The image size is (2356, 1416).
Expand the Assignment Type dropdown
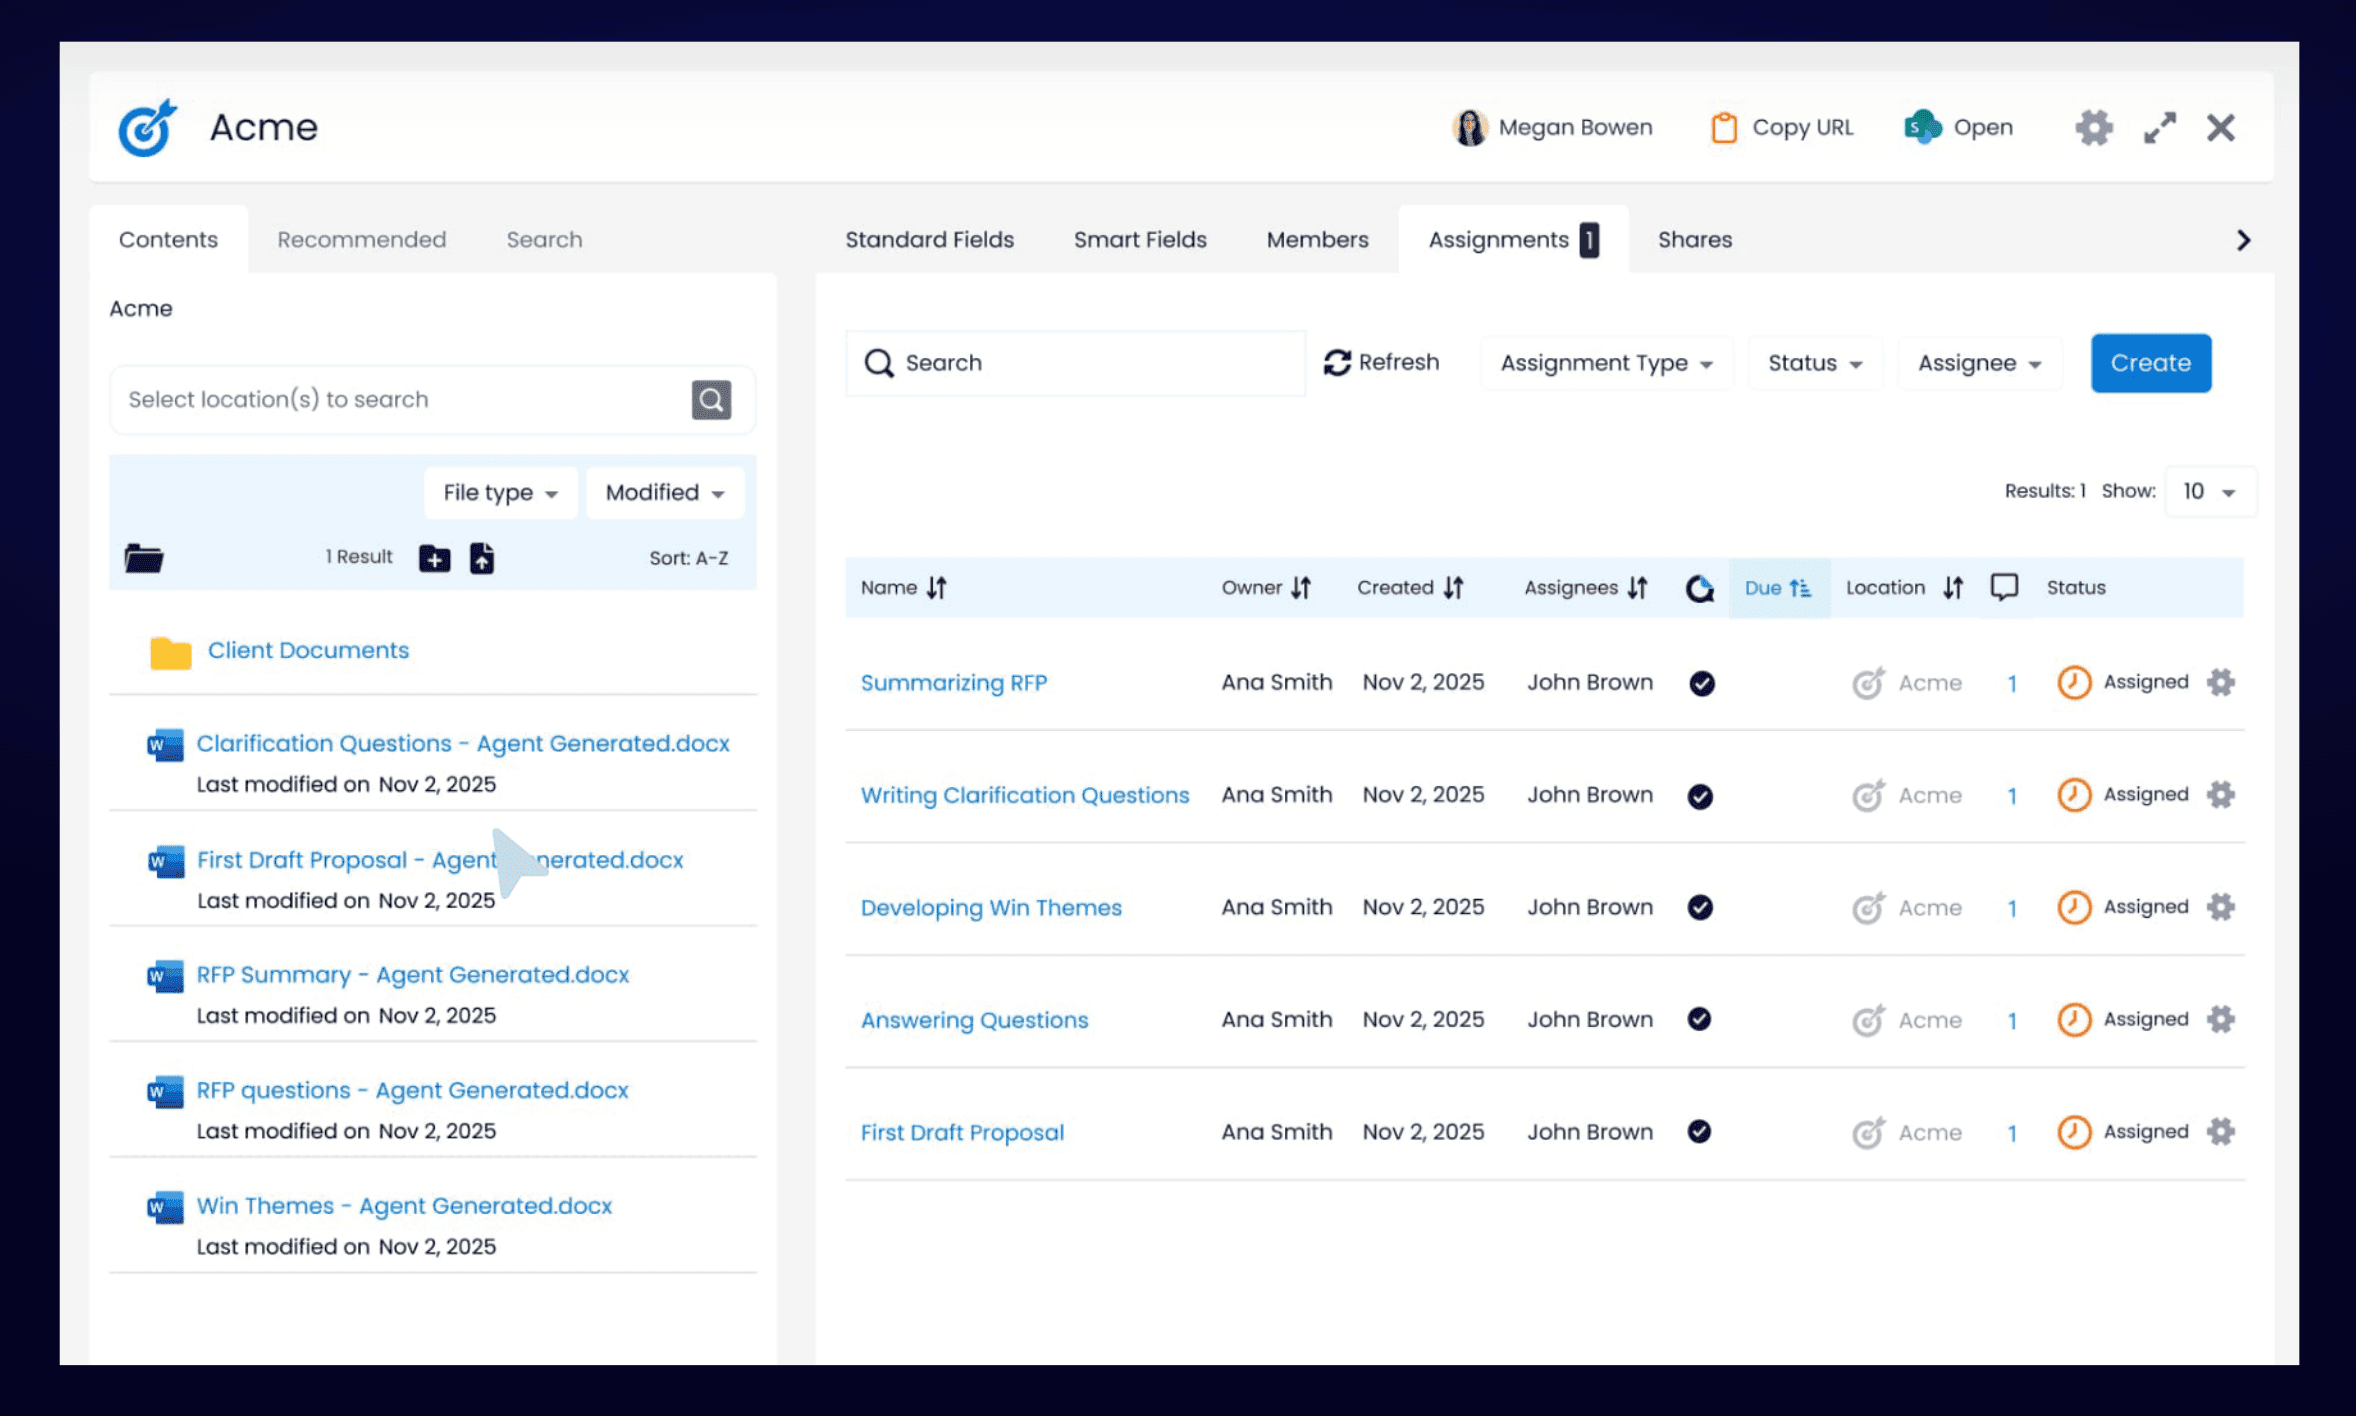click(x=1606, y=363)
